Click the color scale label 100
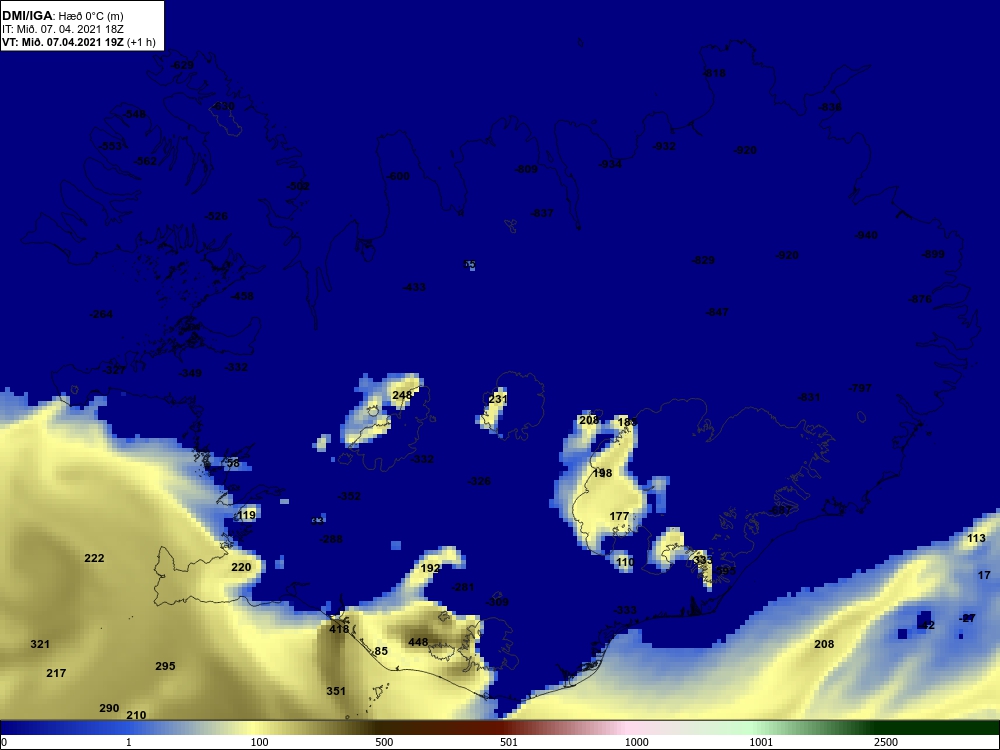The image size is (1000, 750). [260, 742]
